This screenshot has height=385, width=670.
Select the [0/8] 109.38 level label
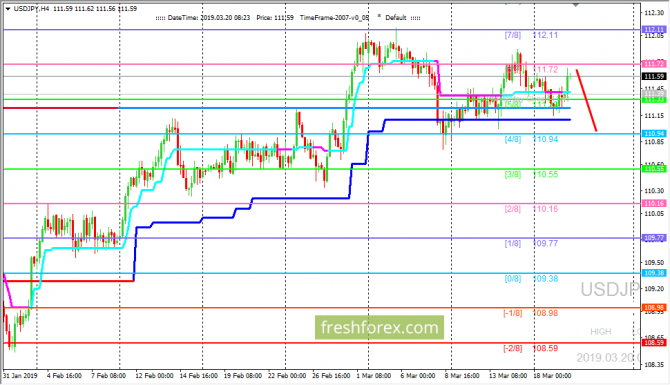[x=531, y=279]
